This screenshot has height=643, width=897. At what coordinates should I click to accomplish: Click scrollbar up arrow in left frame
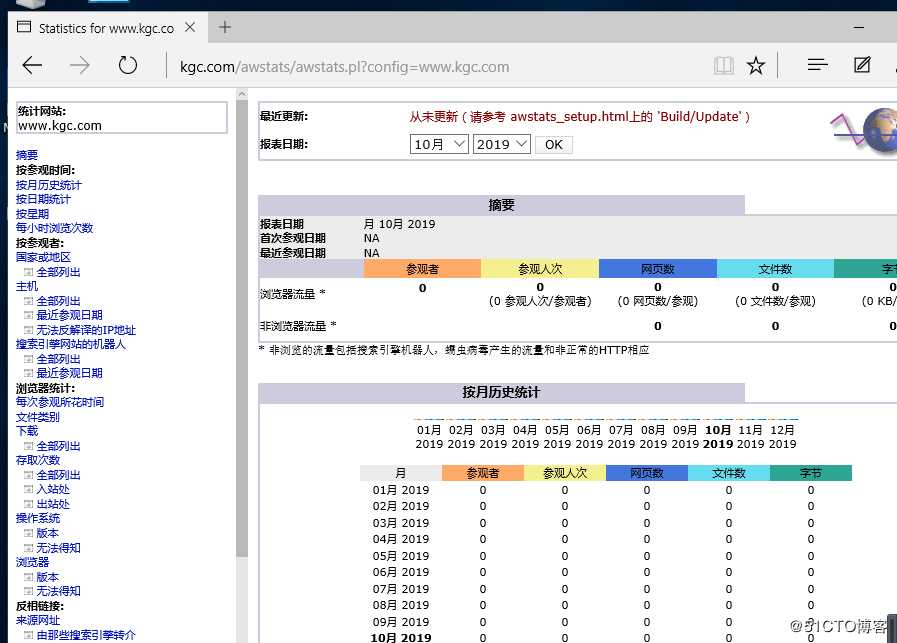click(242, 94)
